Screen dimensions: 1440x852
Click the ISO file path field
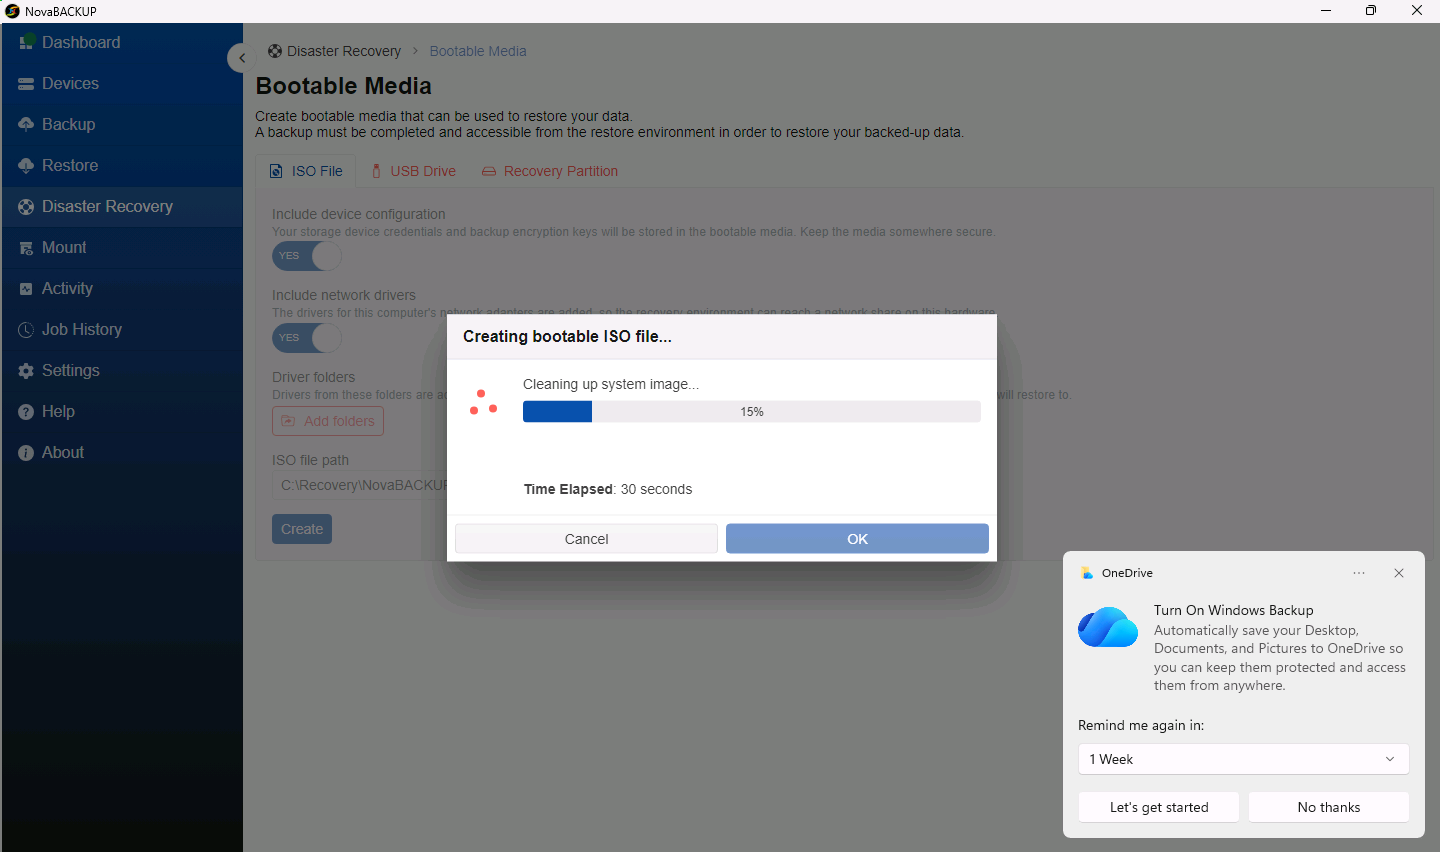(360, 485)
